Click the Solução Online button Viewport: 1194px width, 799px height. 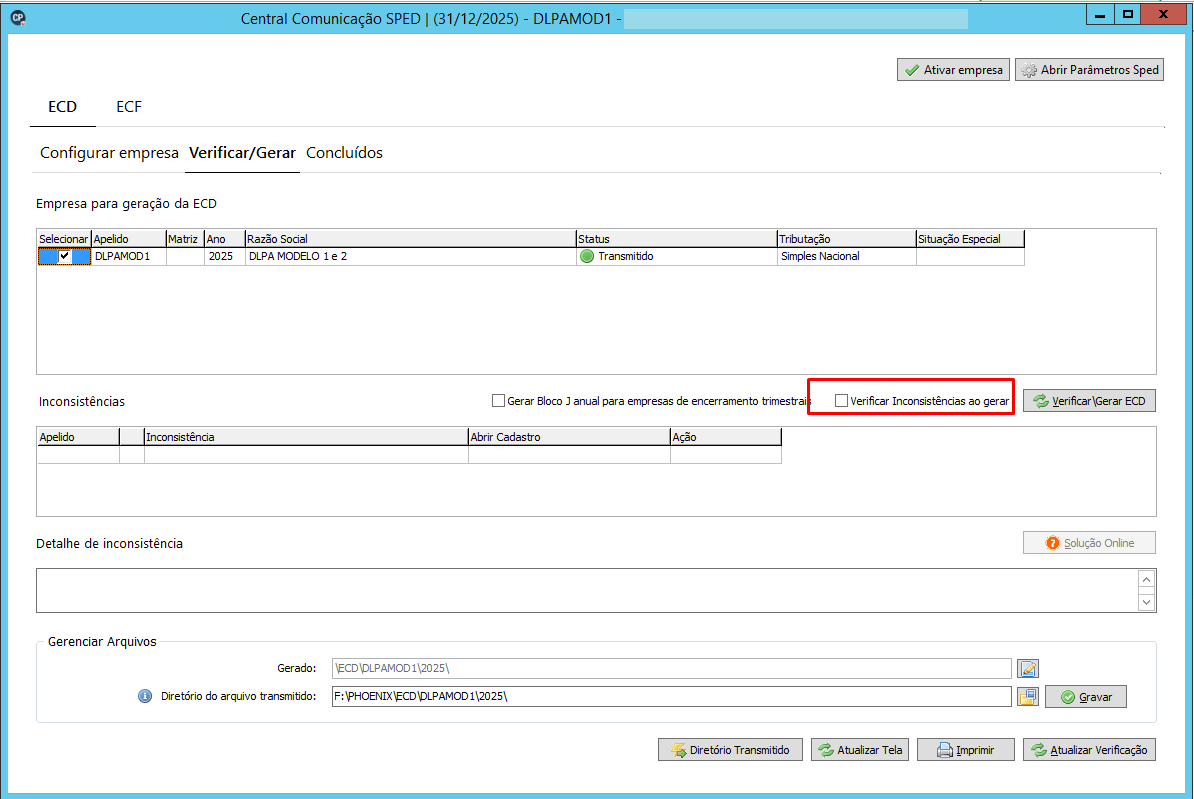coord(1089,543)
